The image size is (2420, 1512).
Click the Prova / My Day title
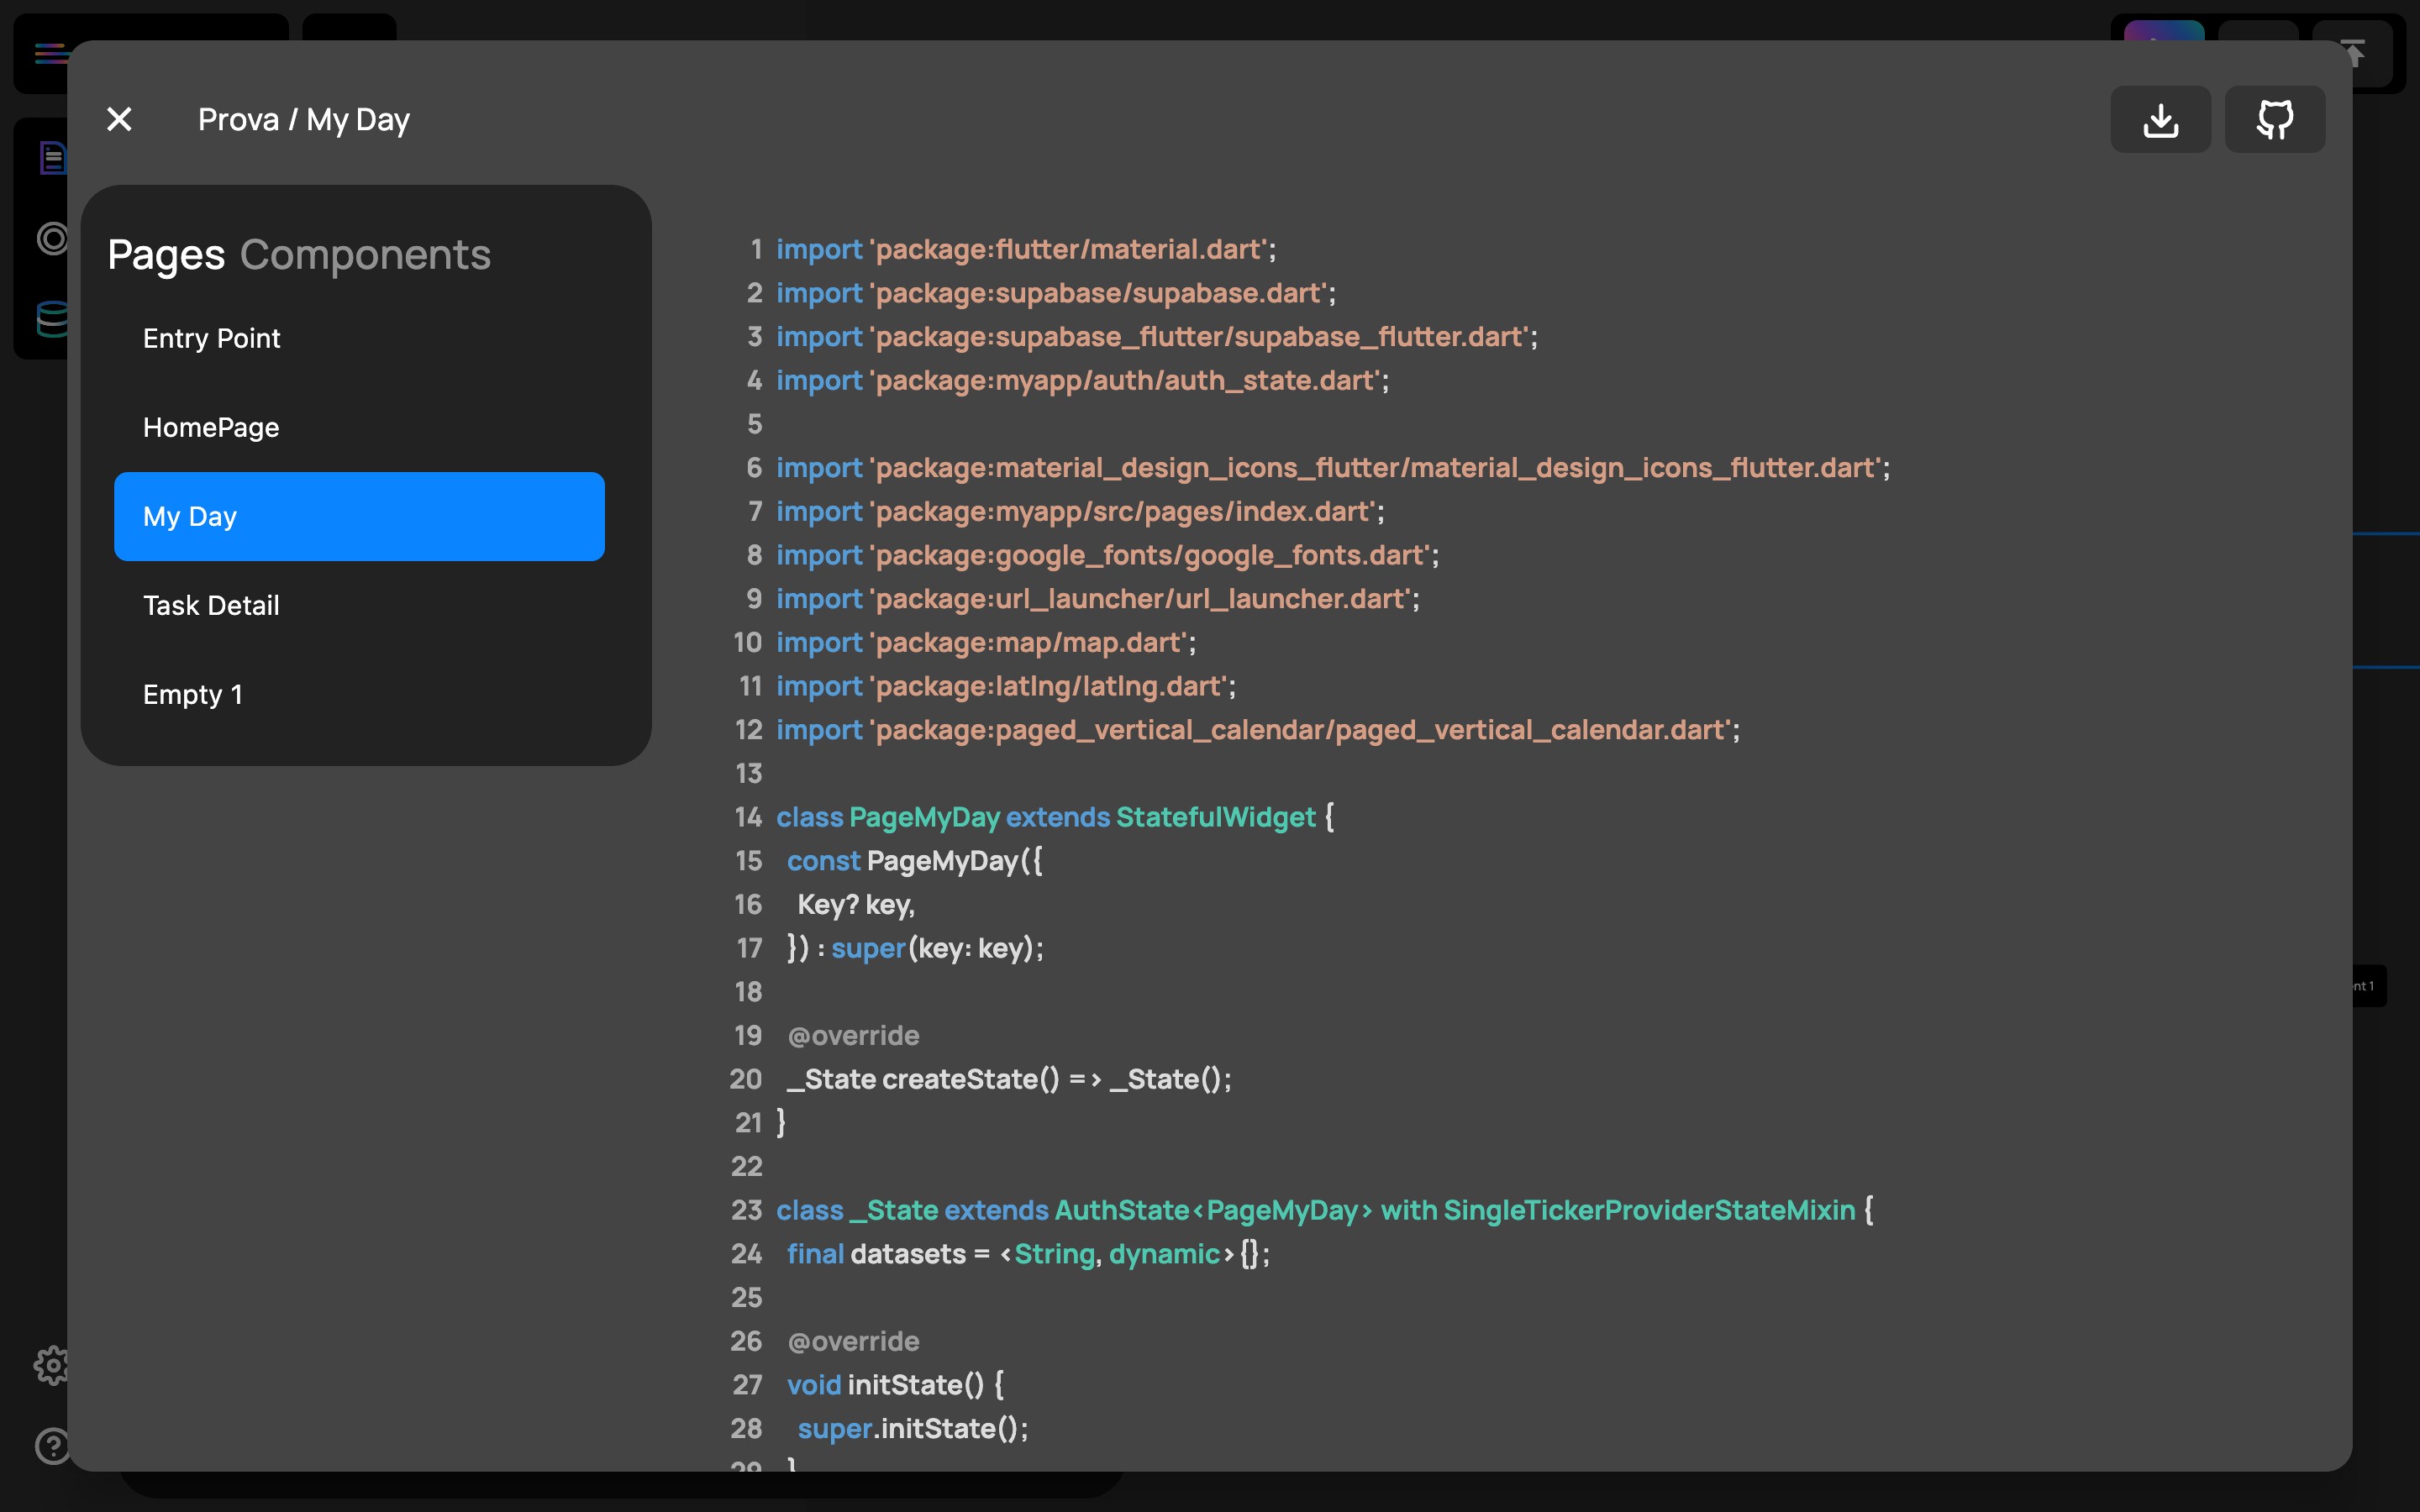point(303,120)
